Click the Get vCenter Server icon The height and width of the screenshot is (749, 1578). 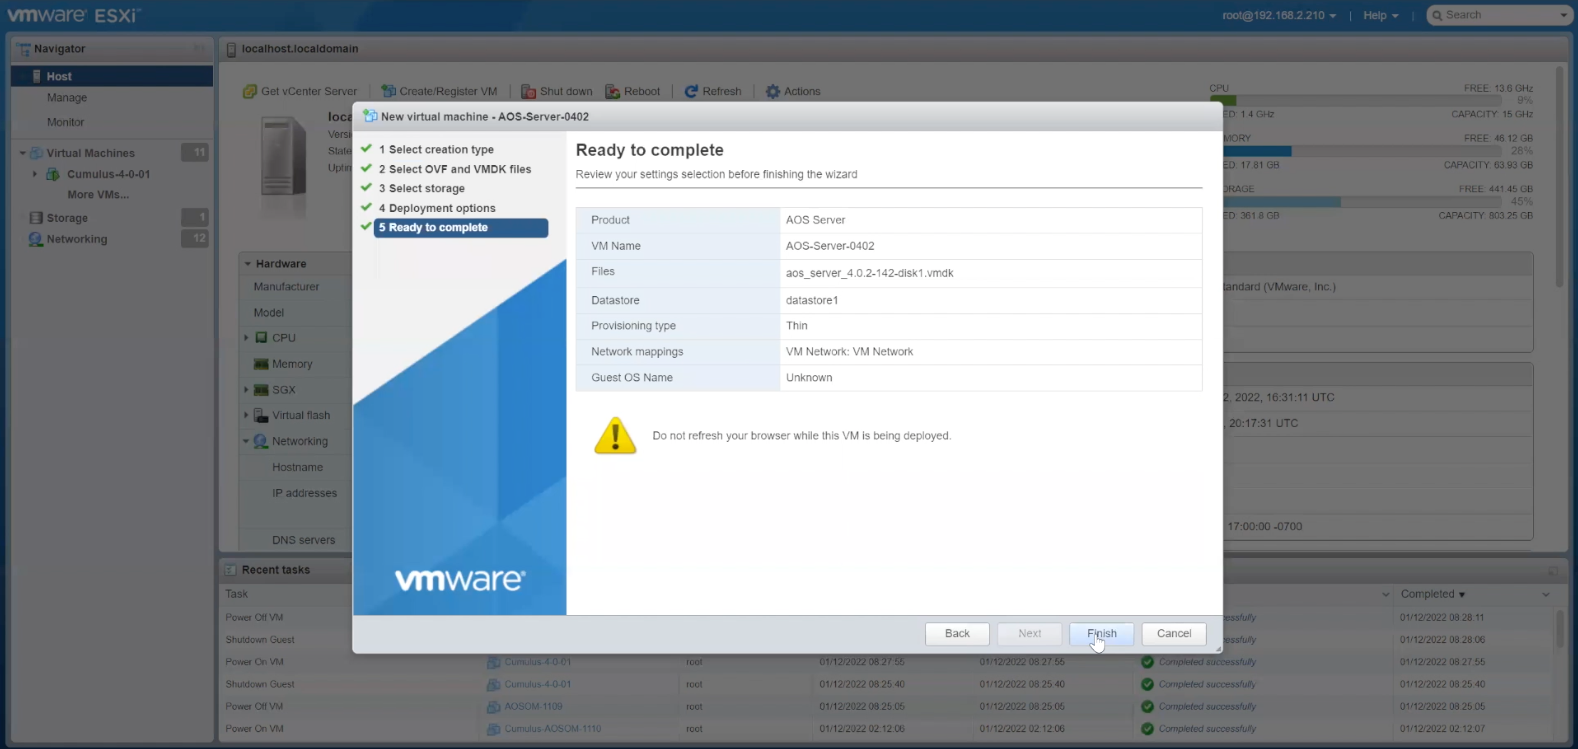pyautogui.click(x=250, y=91)
